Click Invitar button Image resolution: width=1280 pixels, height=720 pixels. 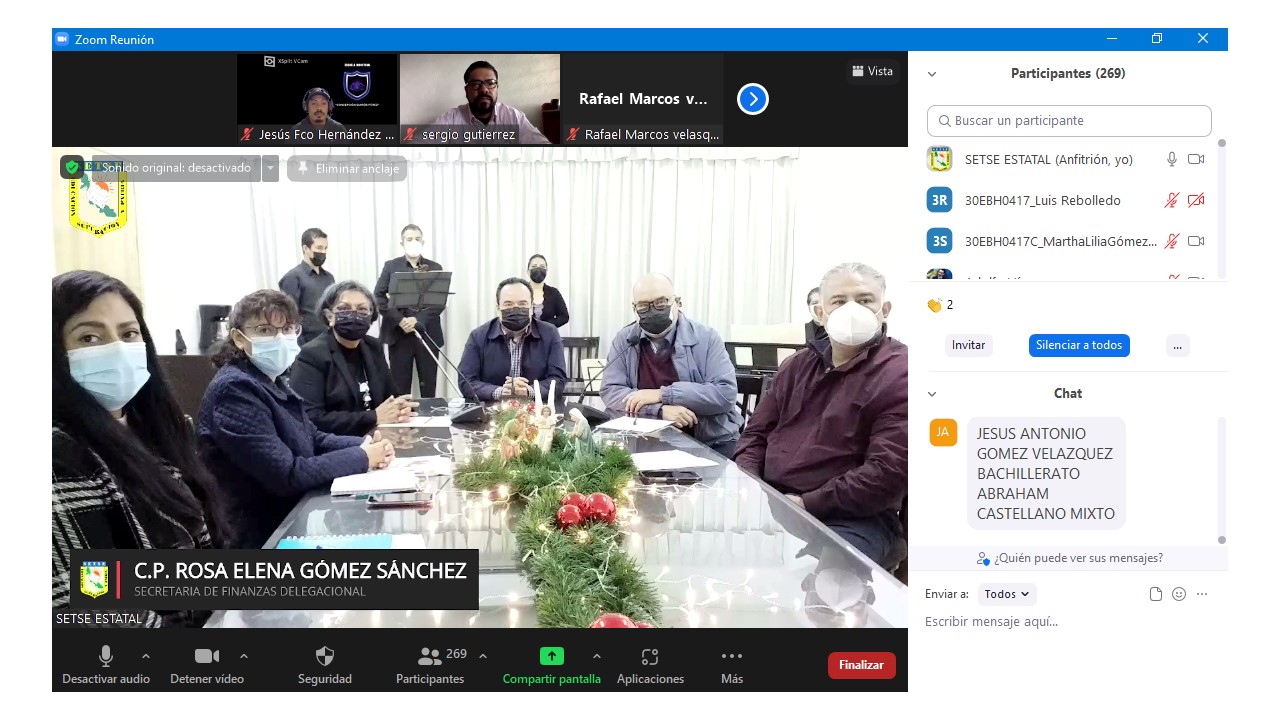click(968, 345)
